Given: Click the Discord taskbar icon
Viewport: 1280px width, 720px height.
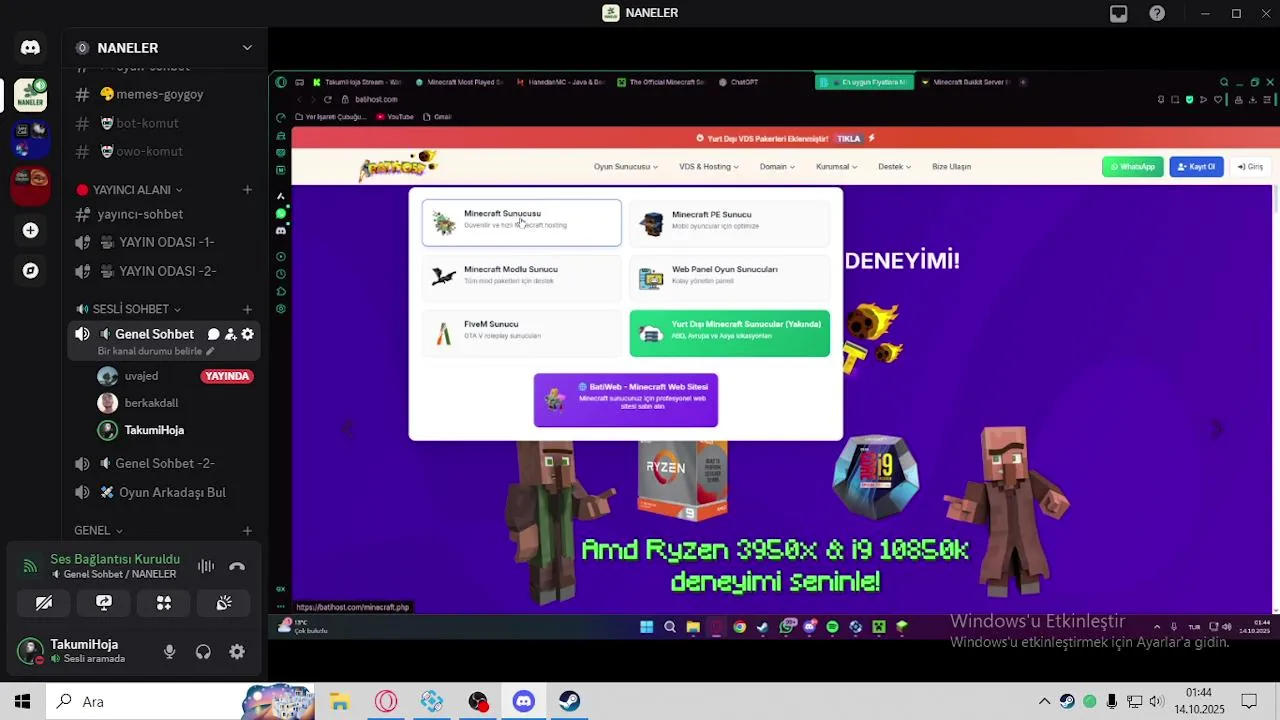Looking at the screenshot, I should click(x=524, y=701).
